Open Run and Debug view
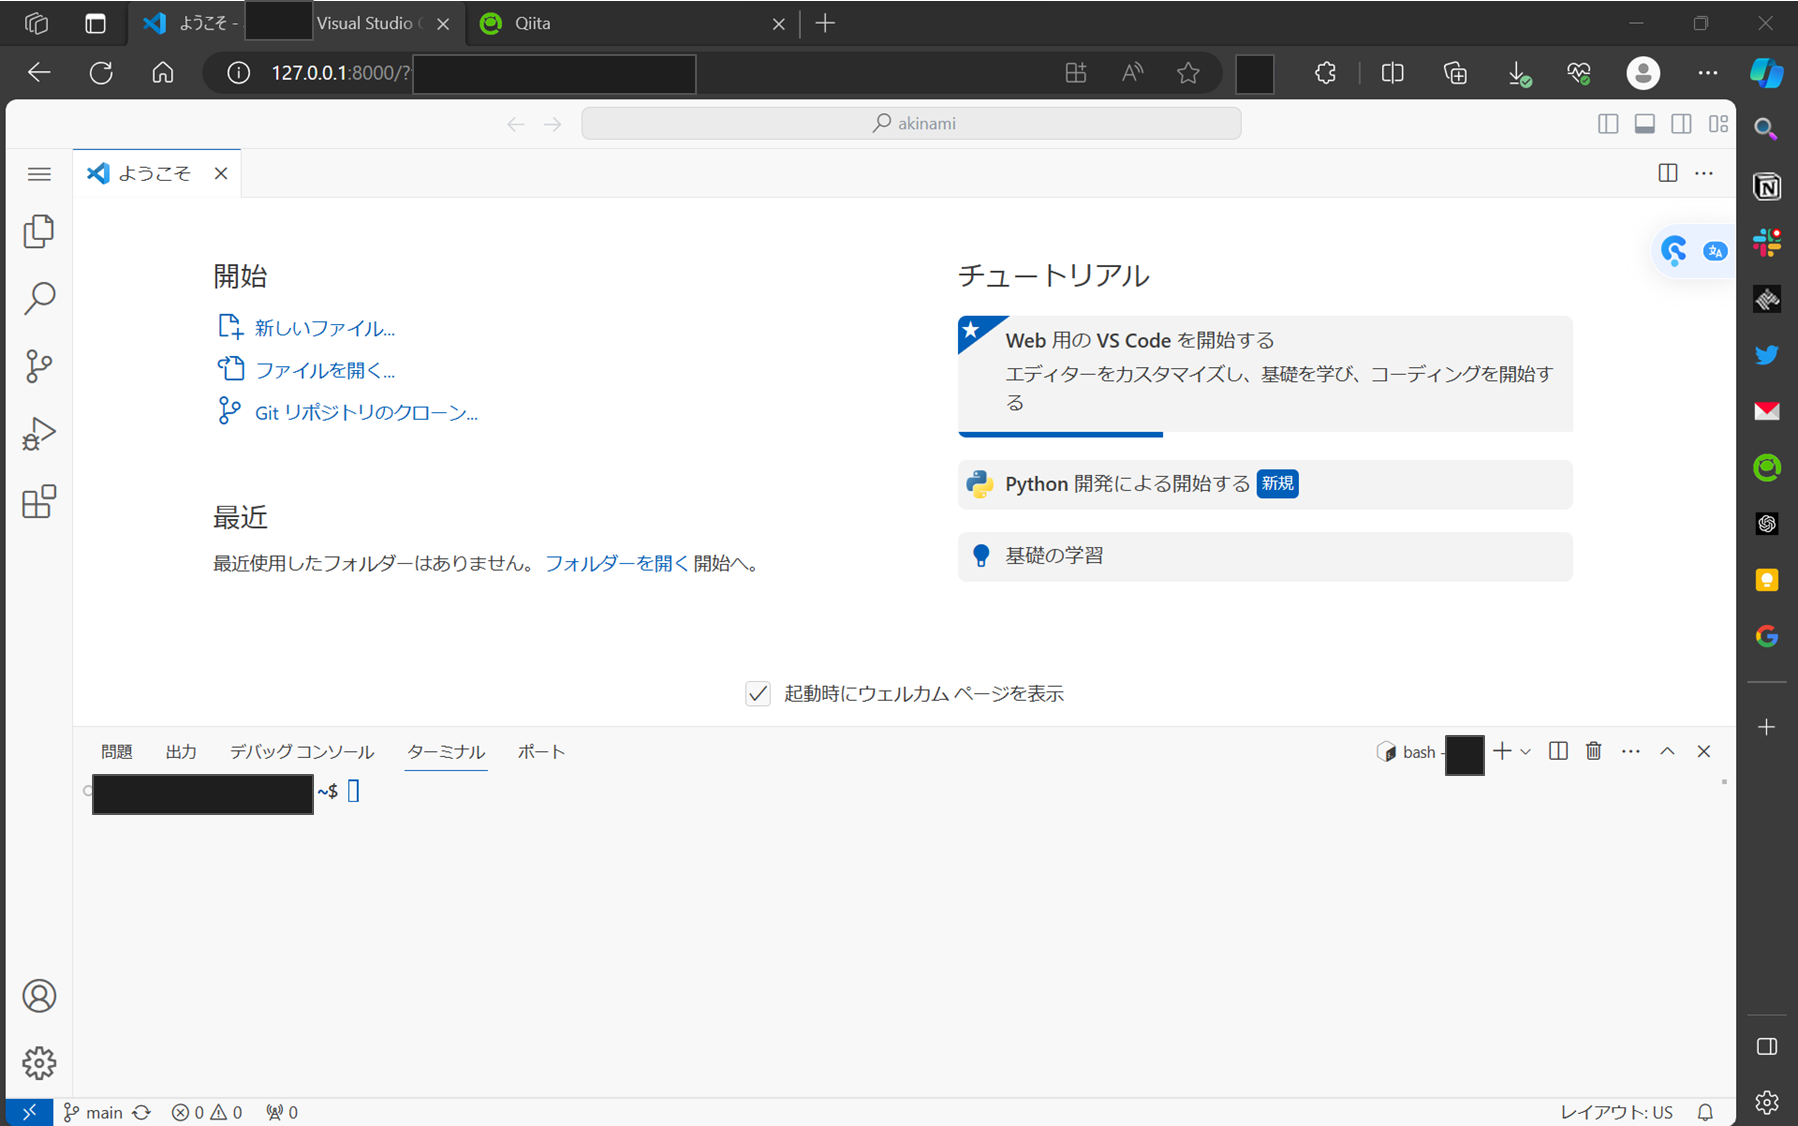1798x1126 pixels. click(x=39, y=434)
